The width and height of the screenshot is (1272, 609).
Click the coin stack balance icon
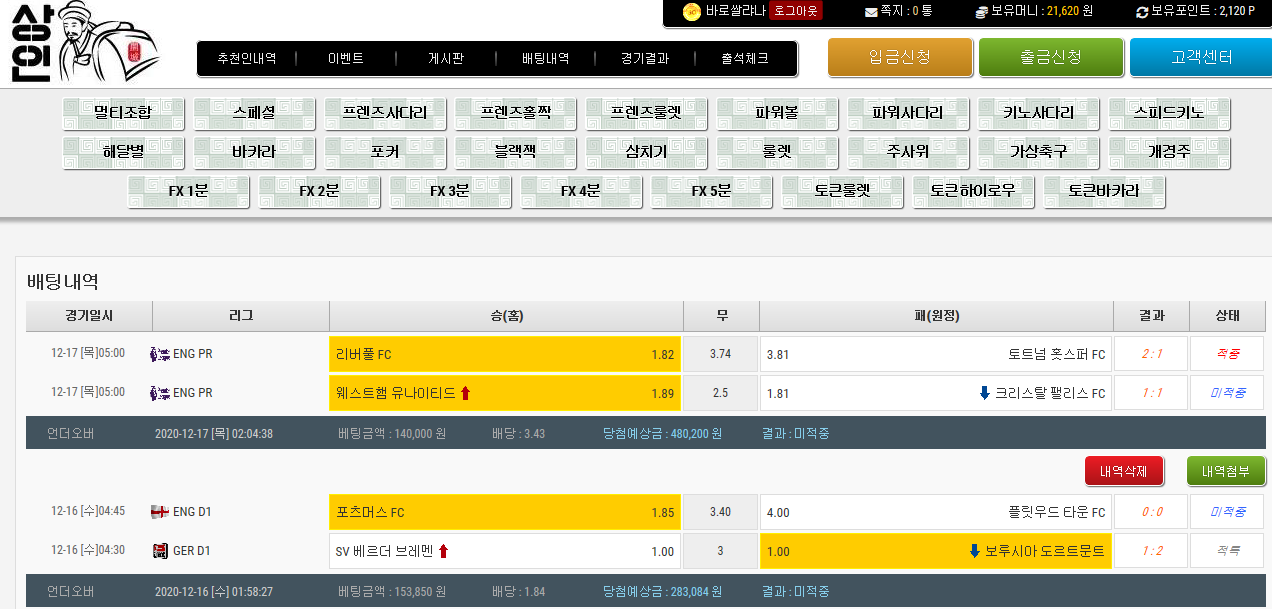982,12
